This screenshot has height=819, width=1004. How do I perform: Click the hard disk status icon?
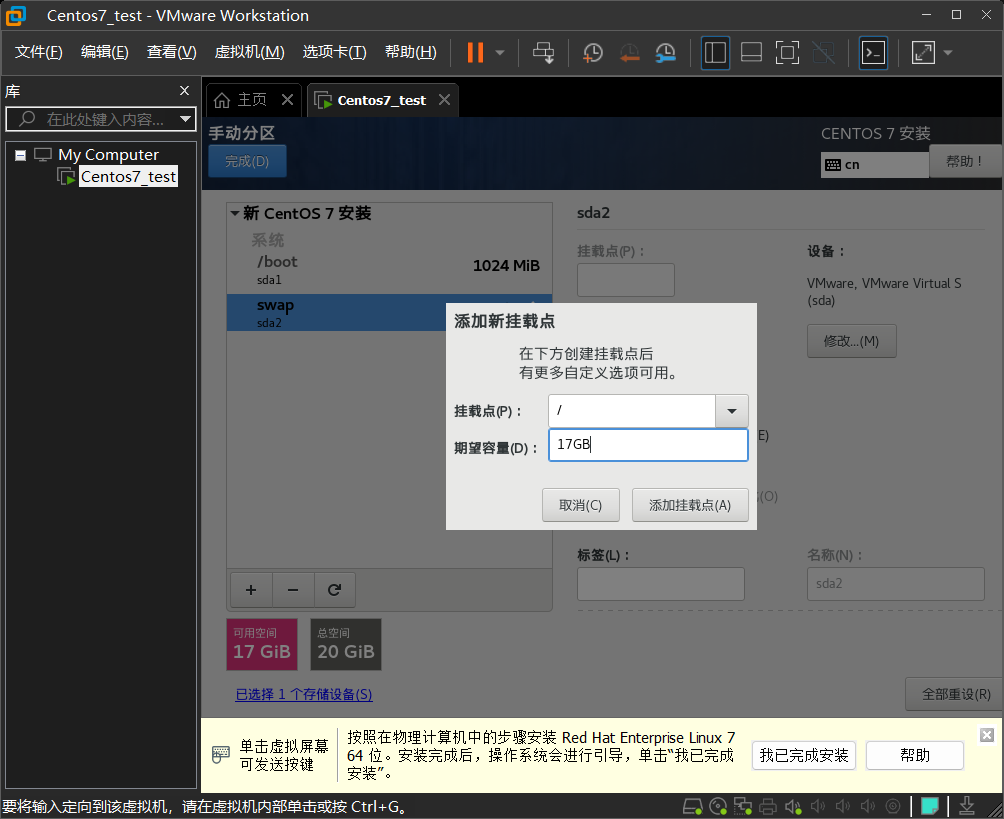point(692,807)
